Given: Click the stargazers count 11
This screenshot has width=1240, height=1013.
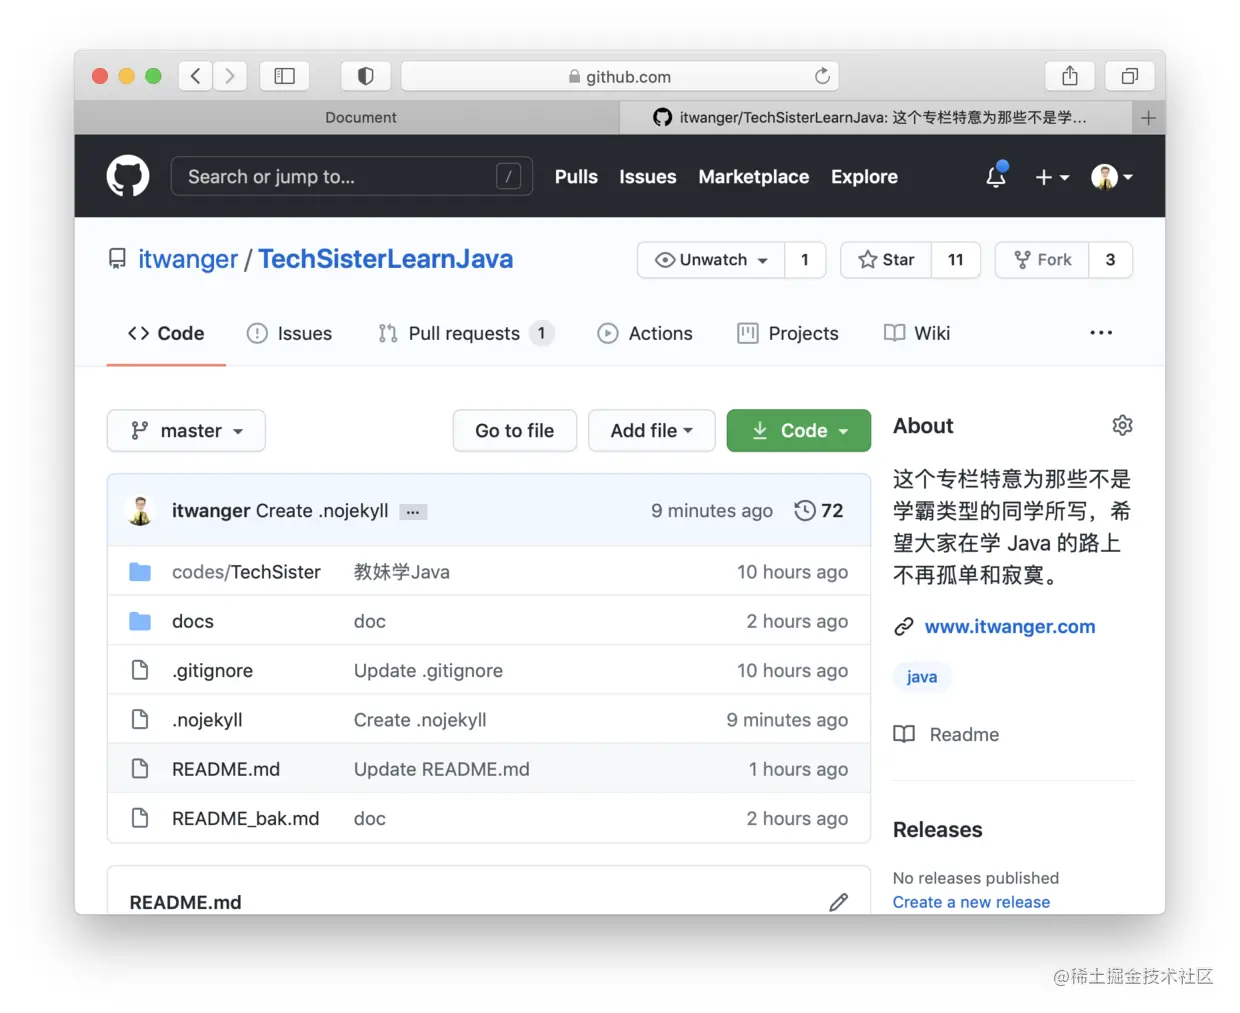Looking at the screenshot, I should [956, 260].
